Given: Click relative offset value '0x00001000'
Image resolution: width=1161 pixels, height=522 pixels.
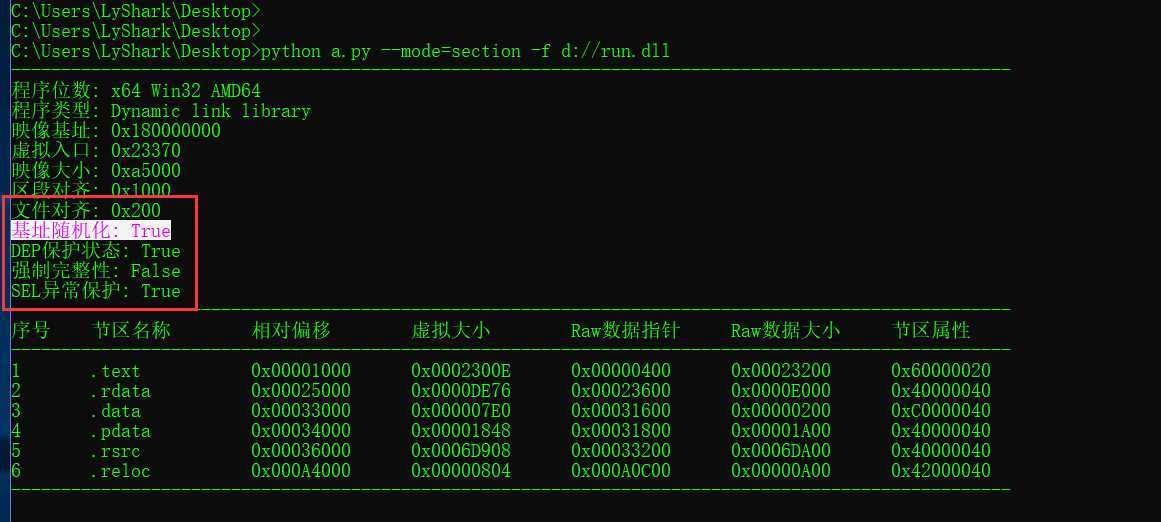Looking at the screenshot, I should [x=301, y=371].
